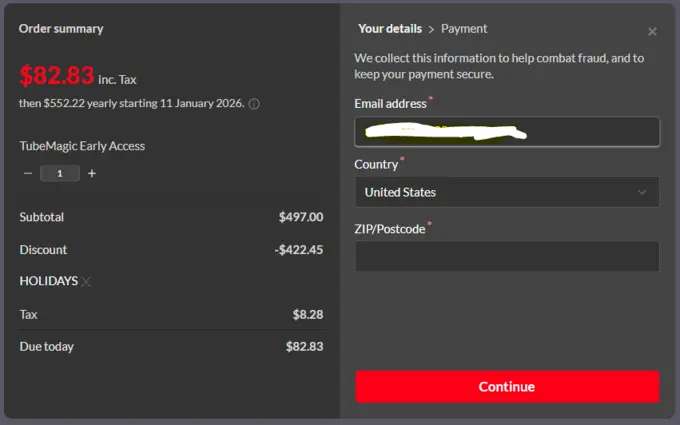Click the Order summary heading
The height and width of the screenshot is (425, 680).
point(59,28)
